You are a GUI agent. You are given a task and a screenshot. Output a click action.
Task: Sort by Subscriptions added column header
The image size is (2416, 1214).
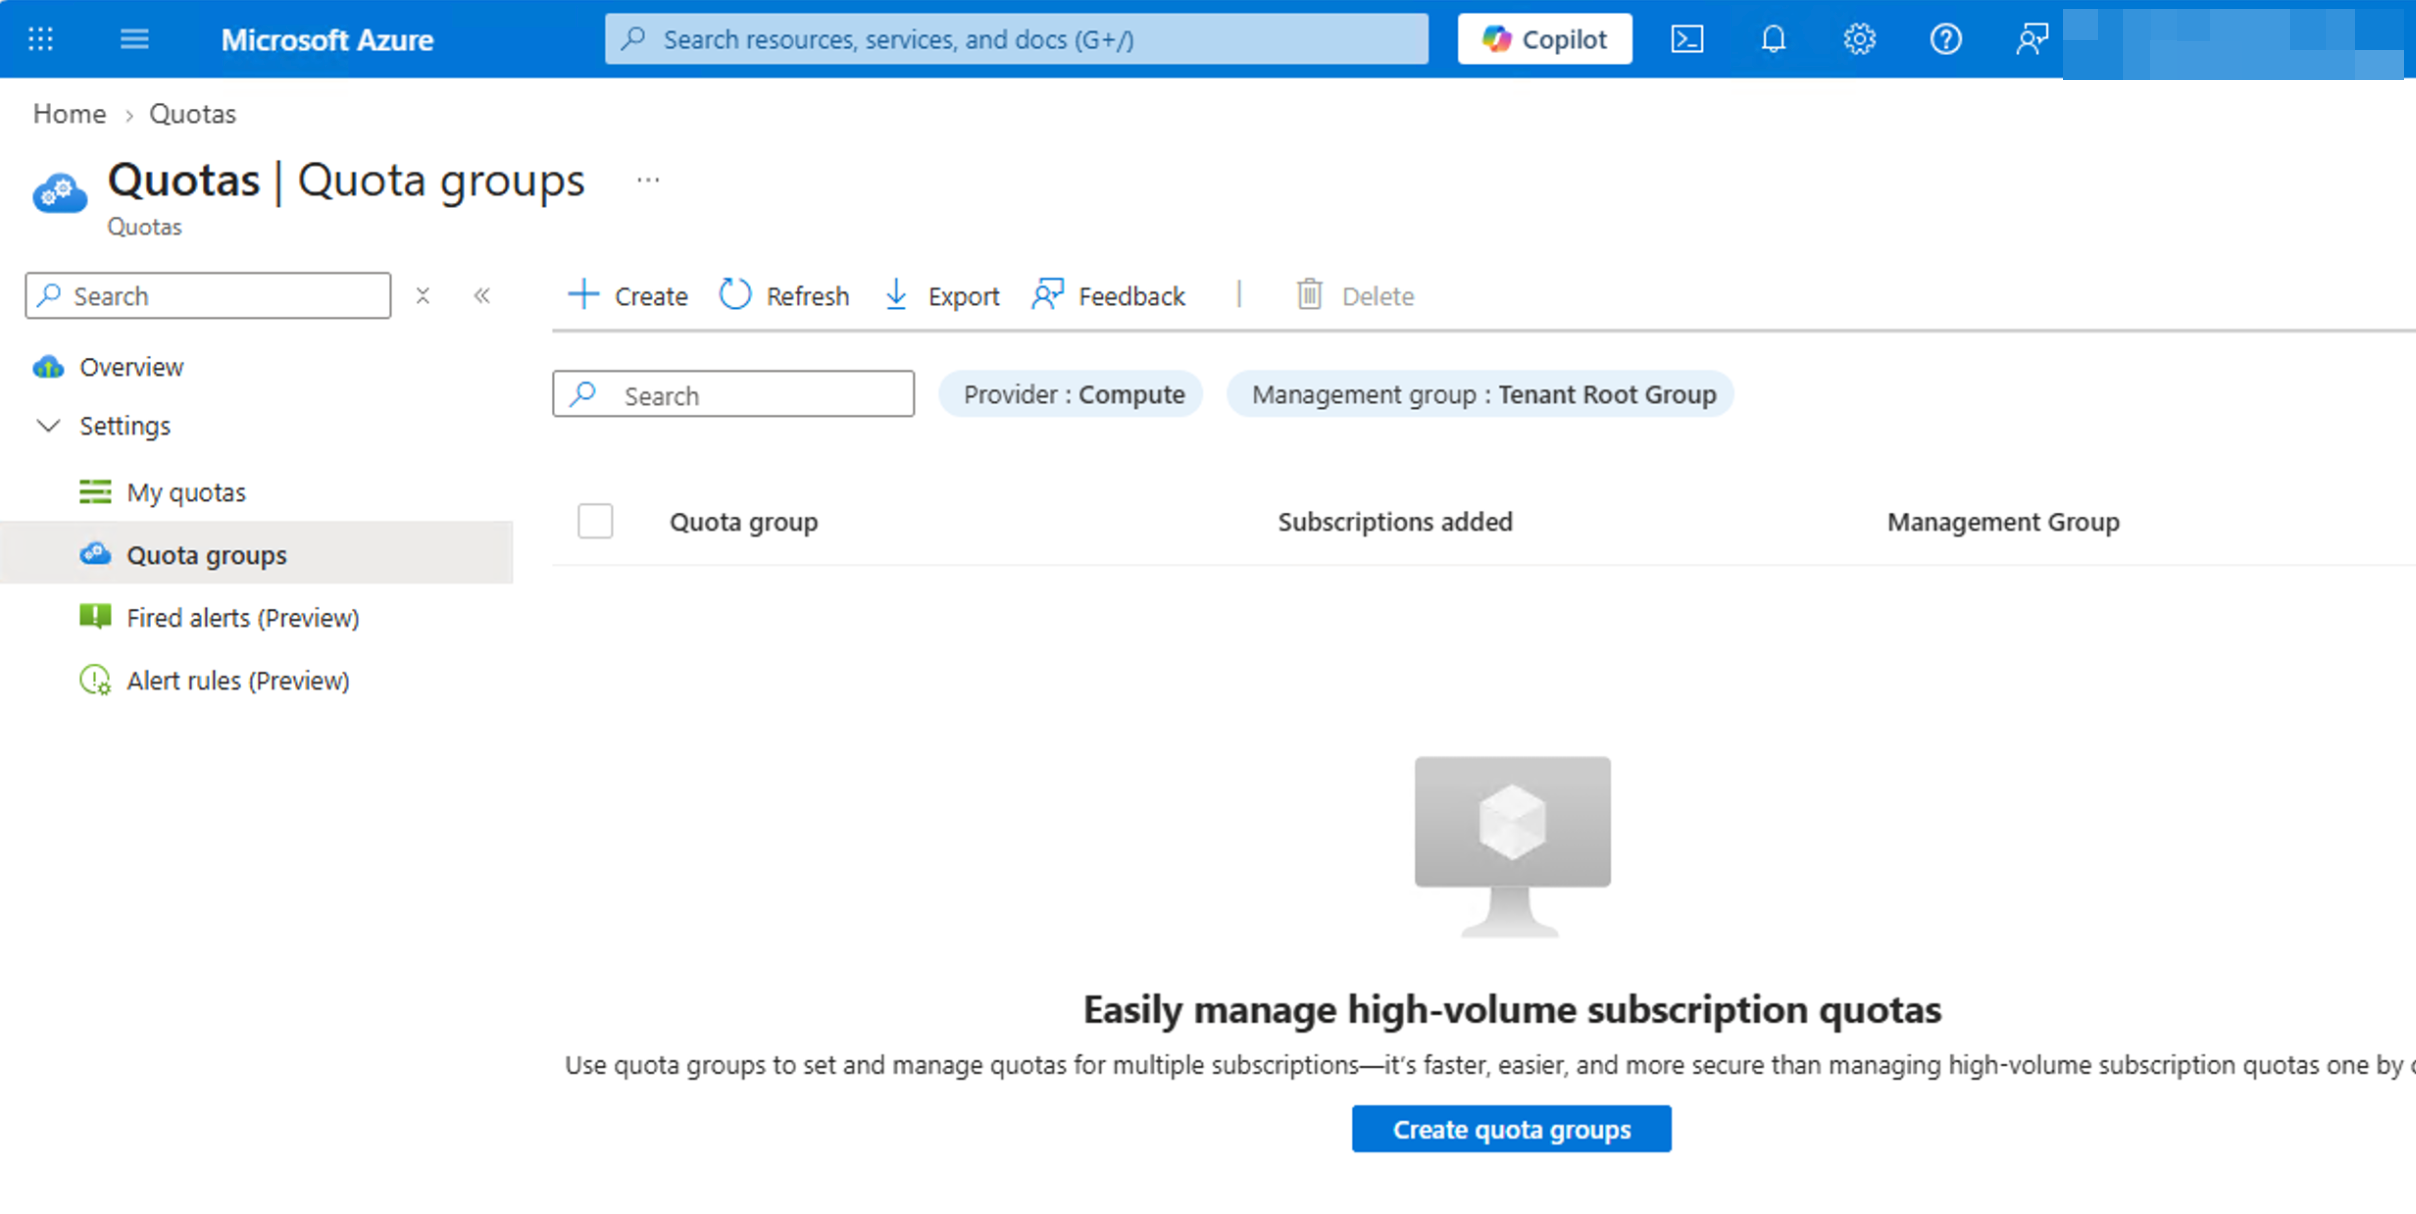pos(1395,522)
